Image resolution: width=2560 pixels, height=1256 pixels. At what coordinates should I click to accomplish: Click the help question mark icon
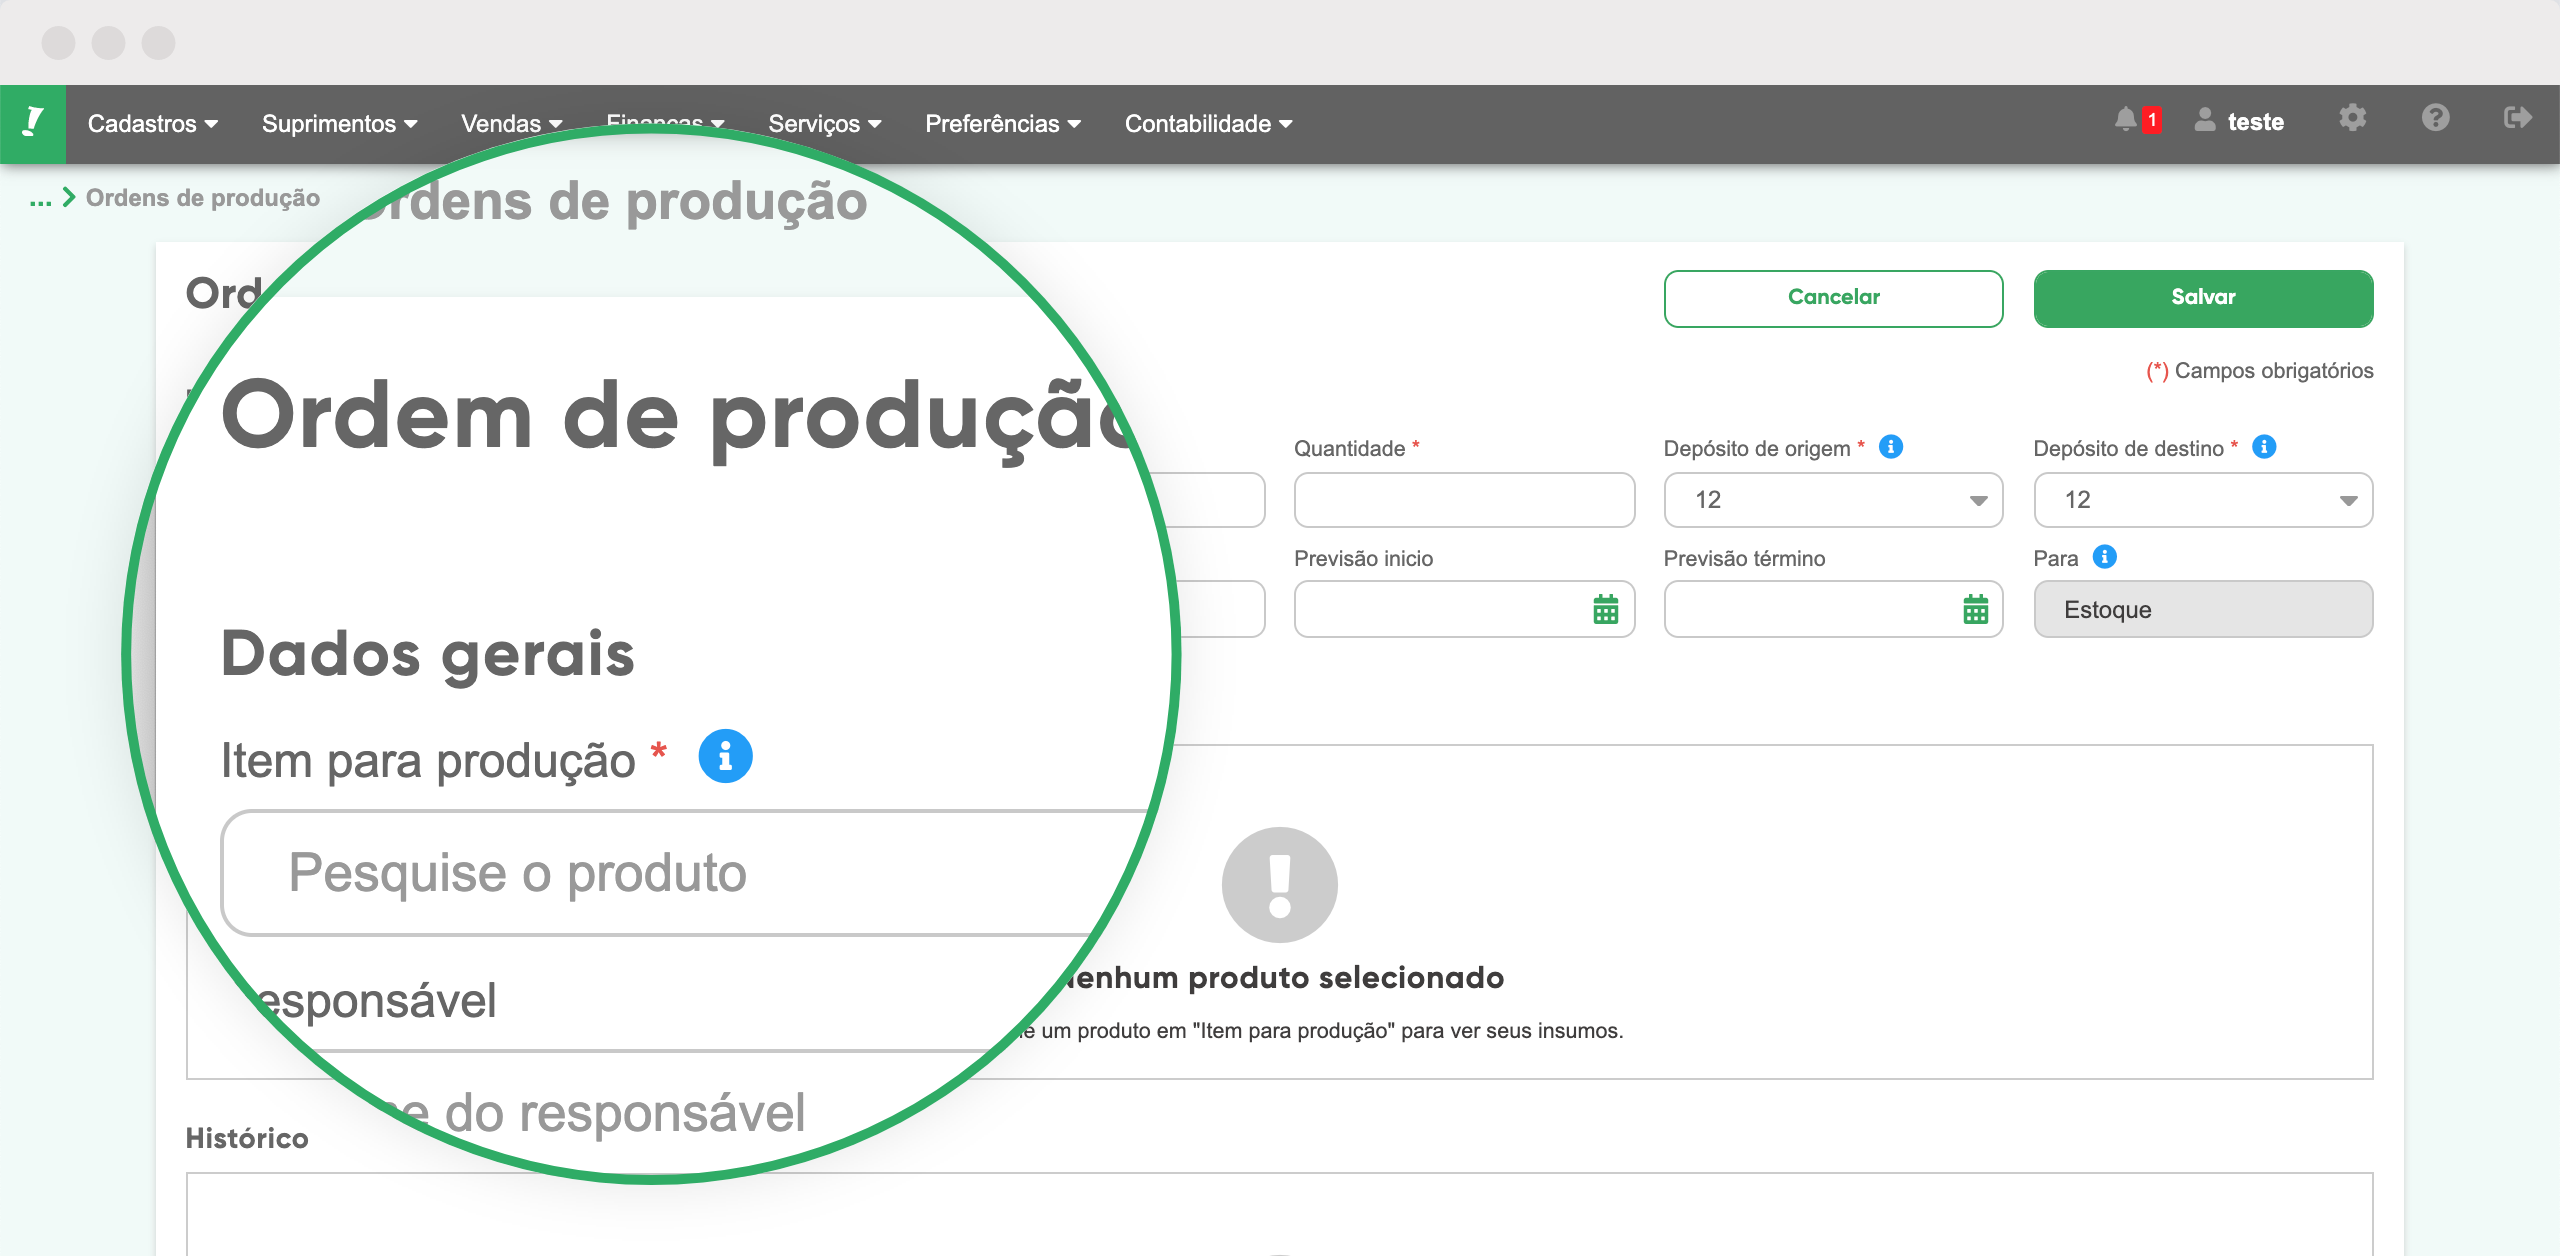click(x=2436, y=120)
